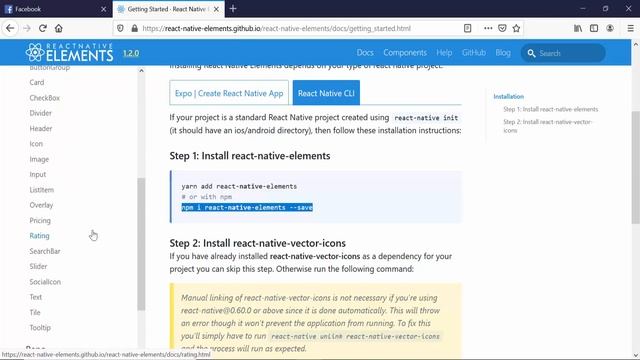This screenshot has width=640, height=360.
Task: Open the browser home page
Action: pos(59,28)
